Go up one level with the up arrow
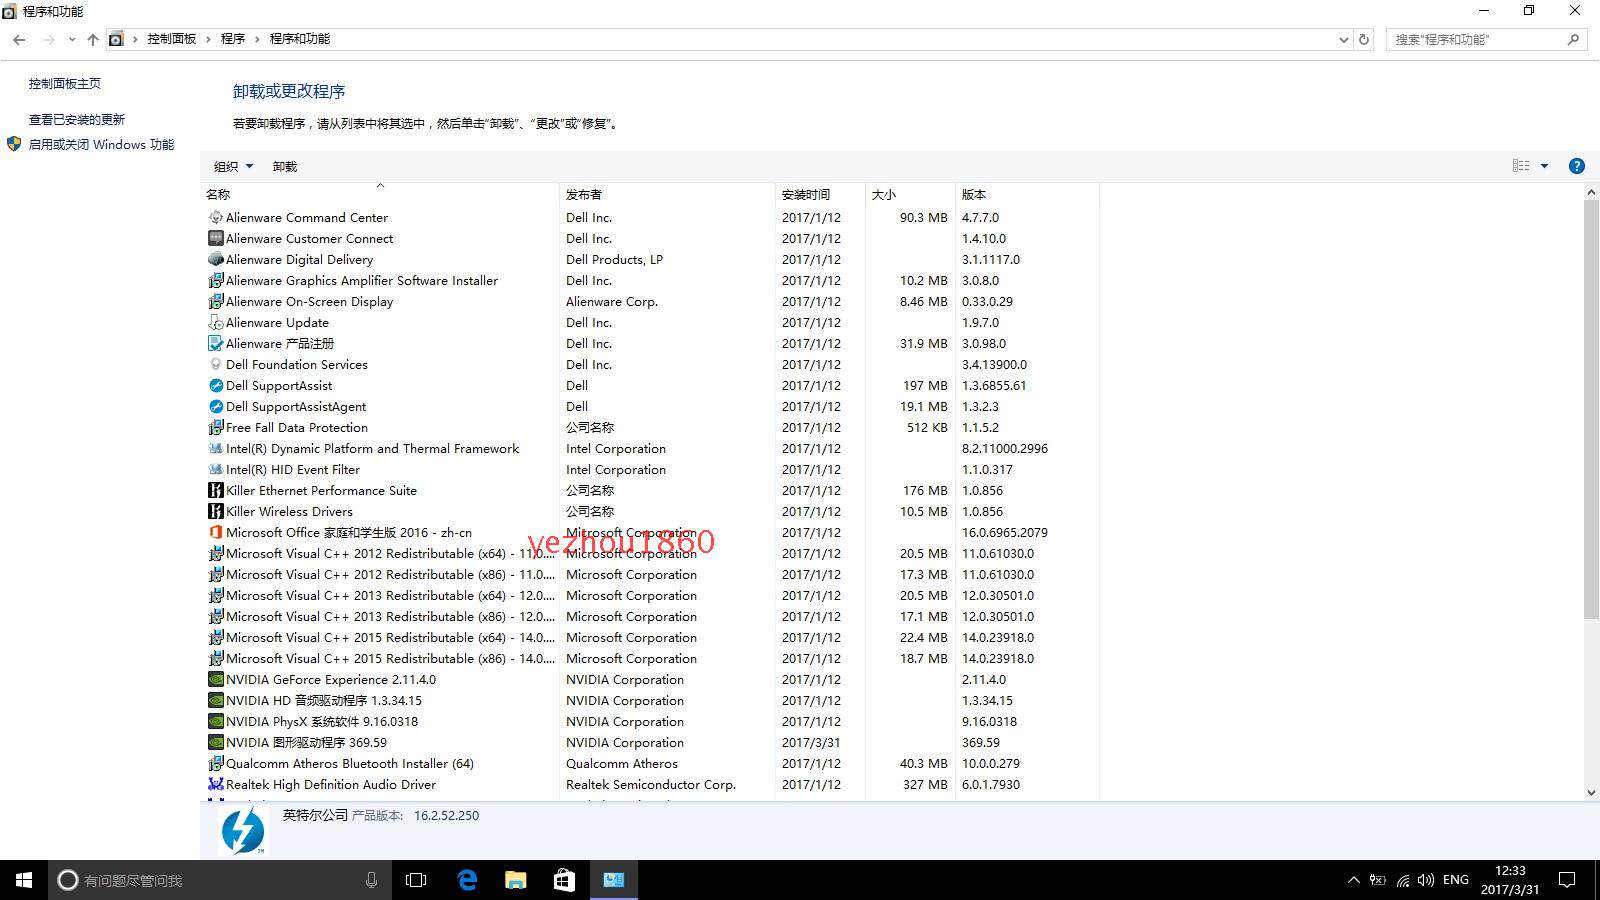 coord(93,39)
